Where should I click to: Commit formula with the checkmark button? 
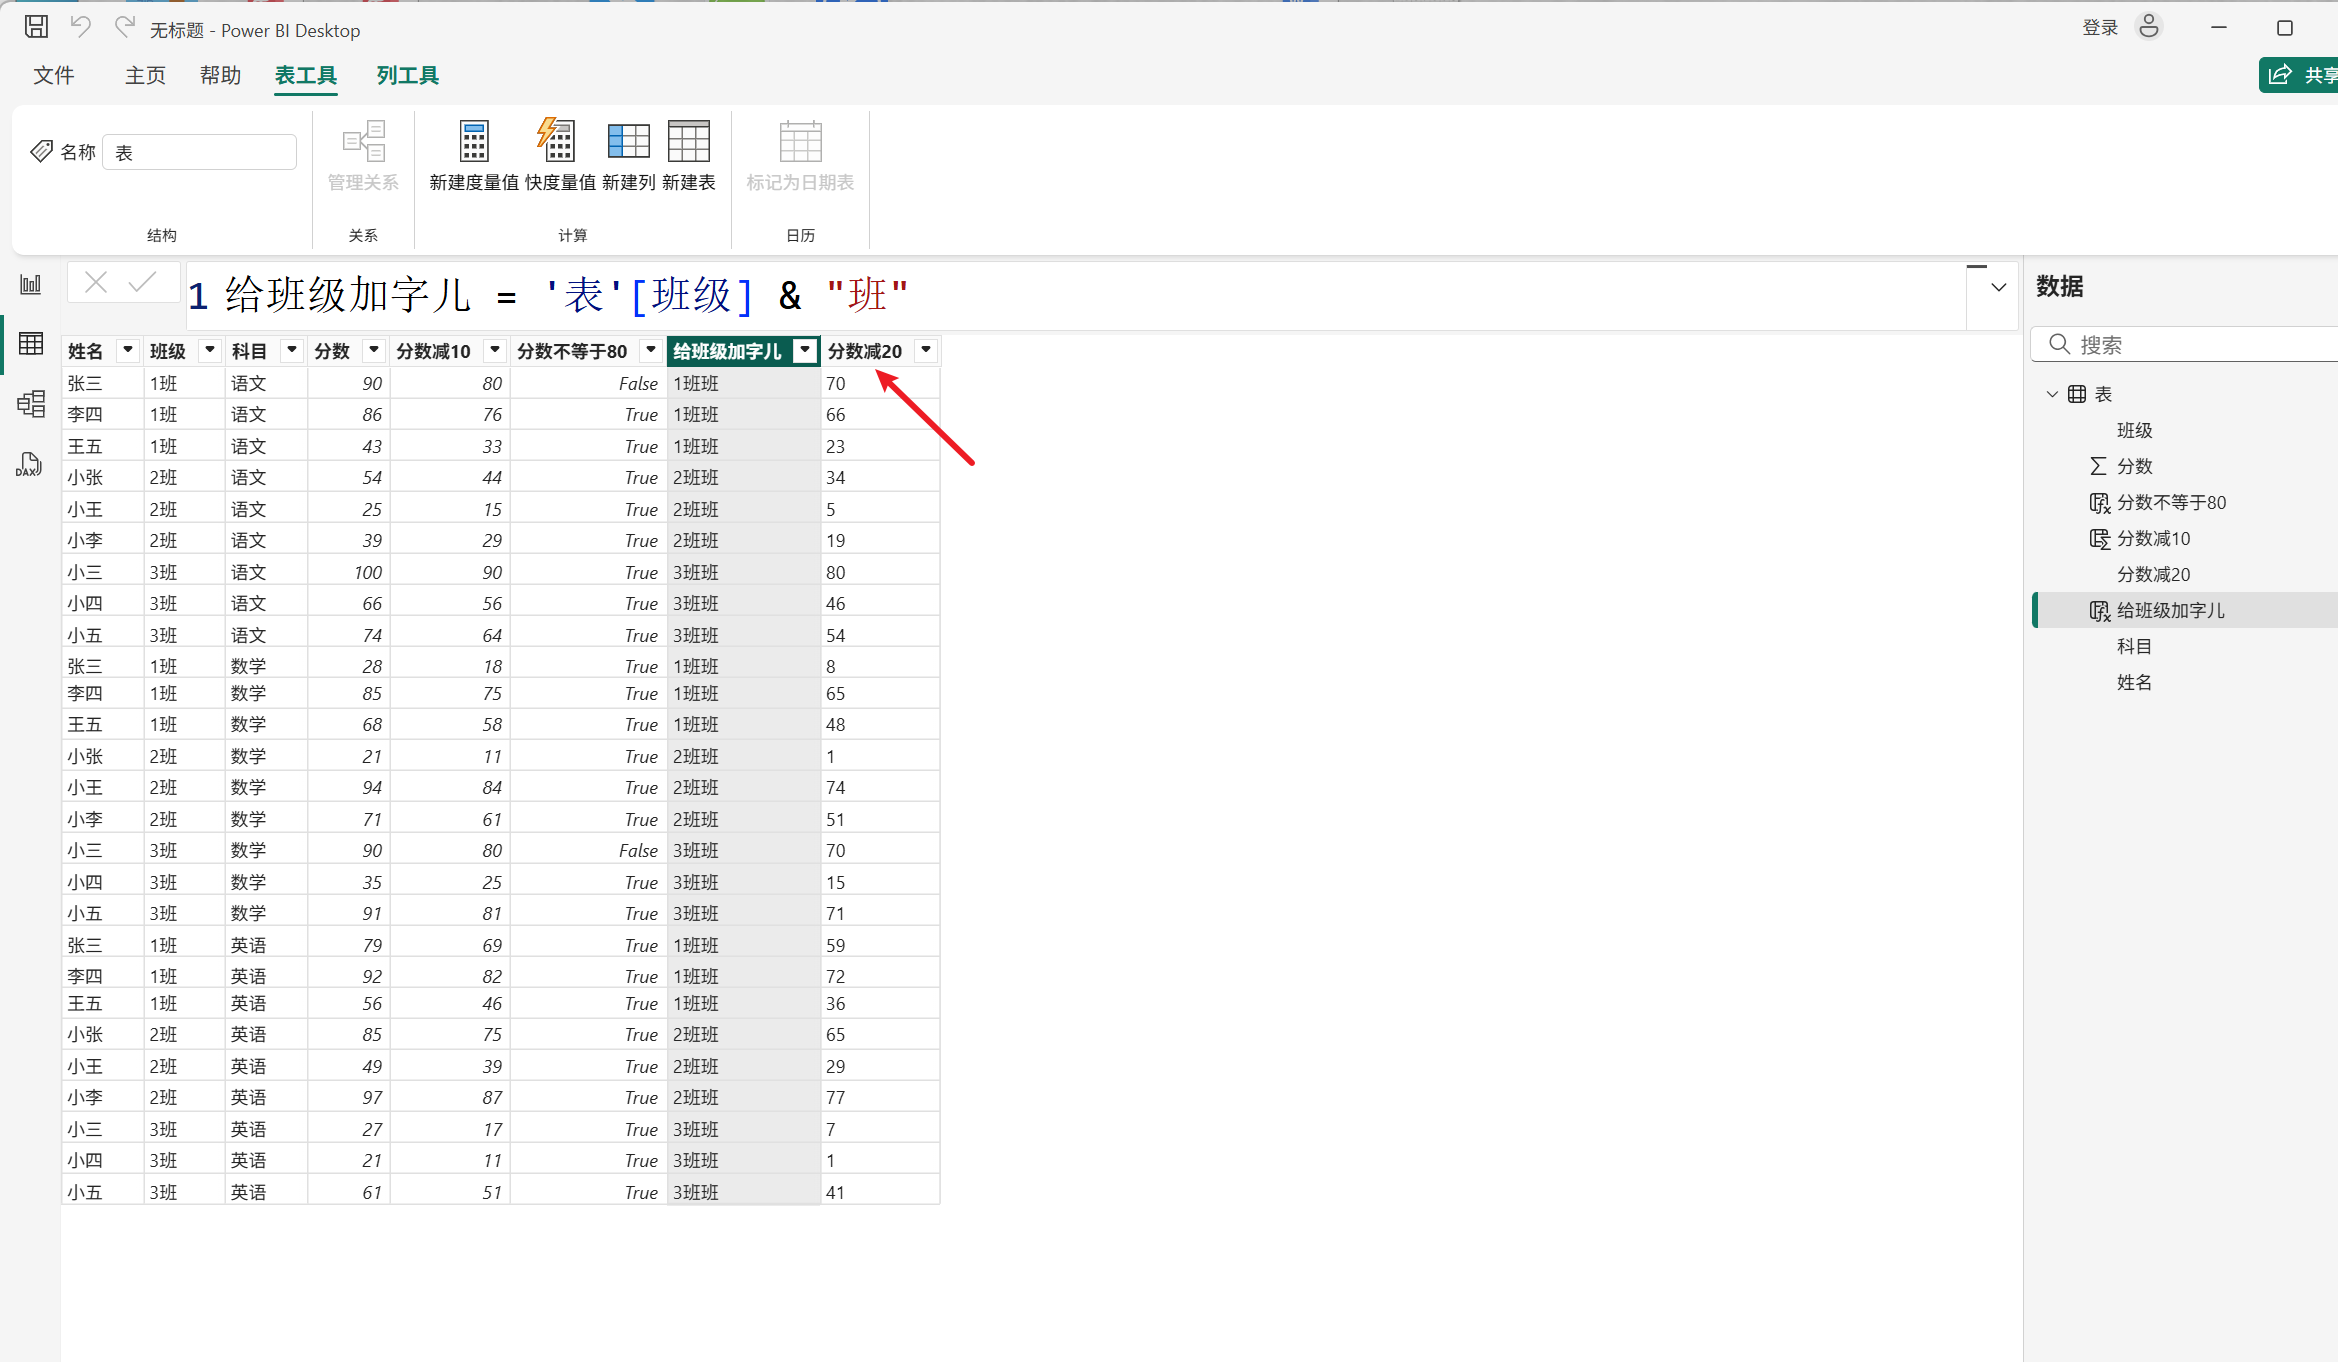(143, 283)
